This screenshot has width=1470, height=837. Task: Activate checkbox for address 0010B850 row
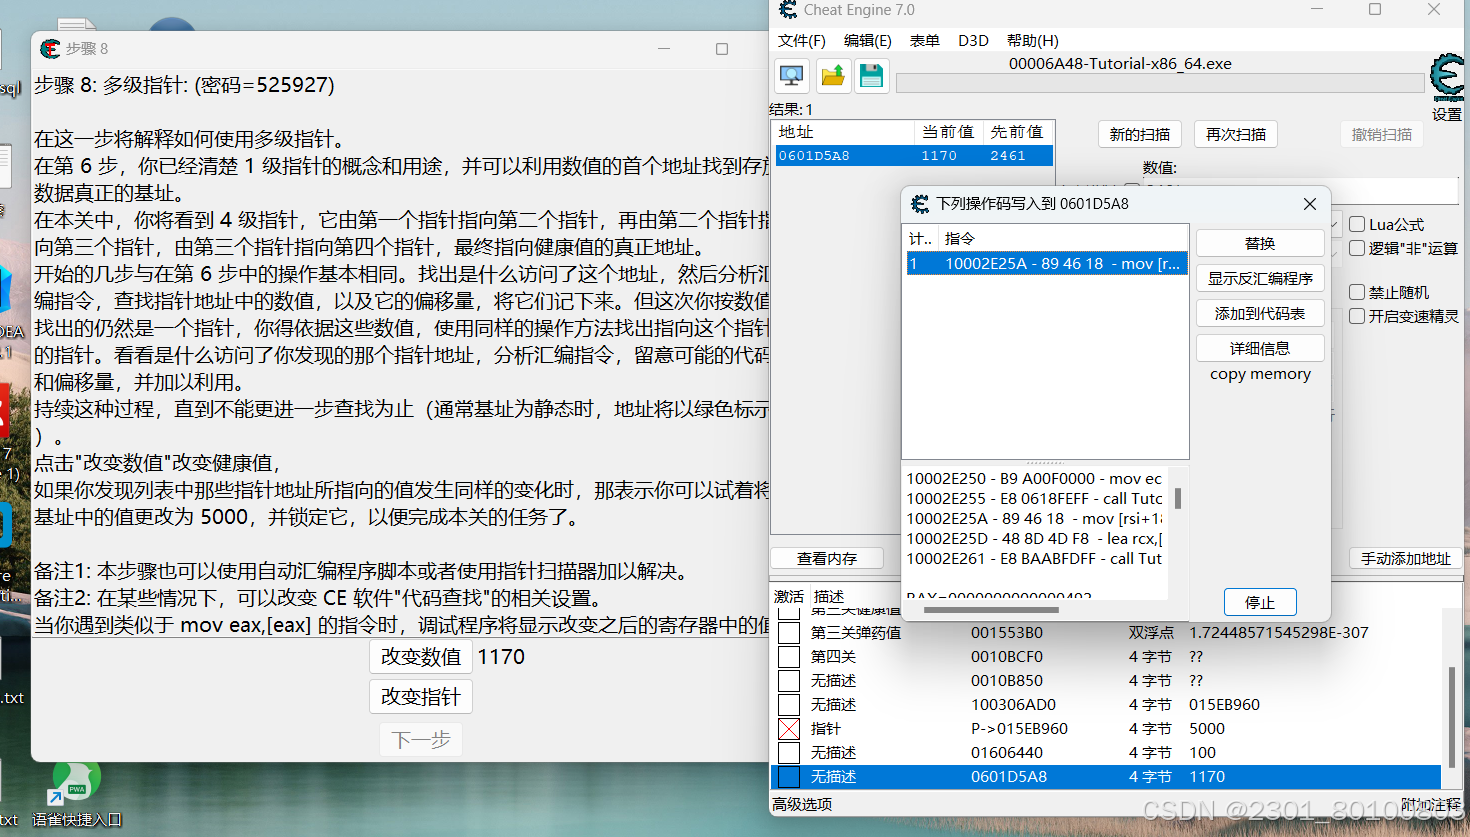click(x=789, y=681)
